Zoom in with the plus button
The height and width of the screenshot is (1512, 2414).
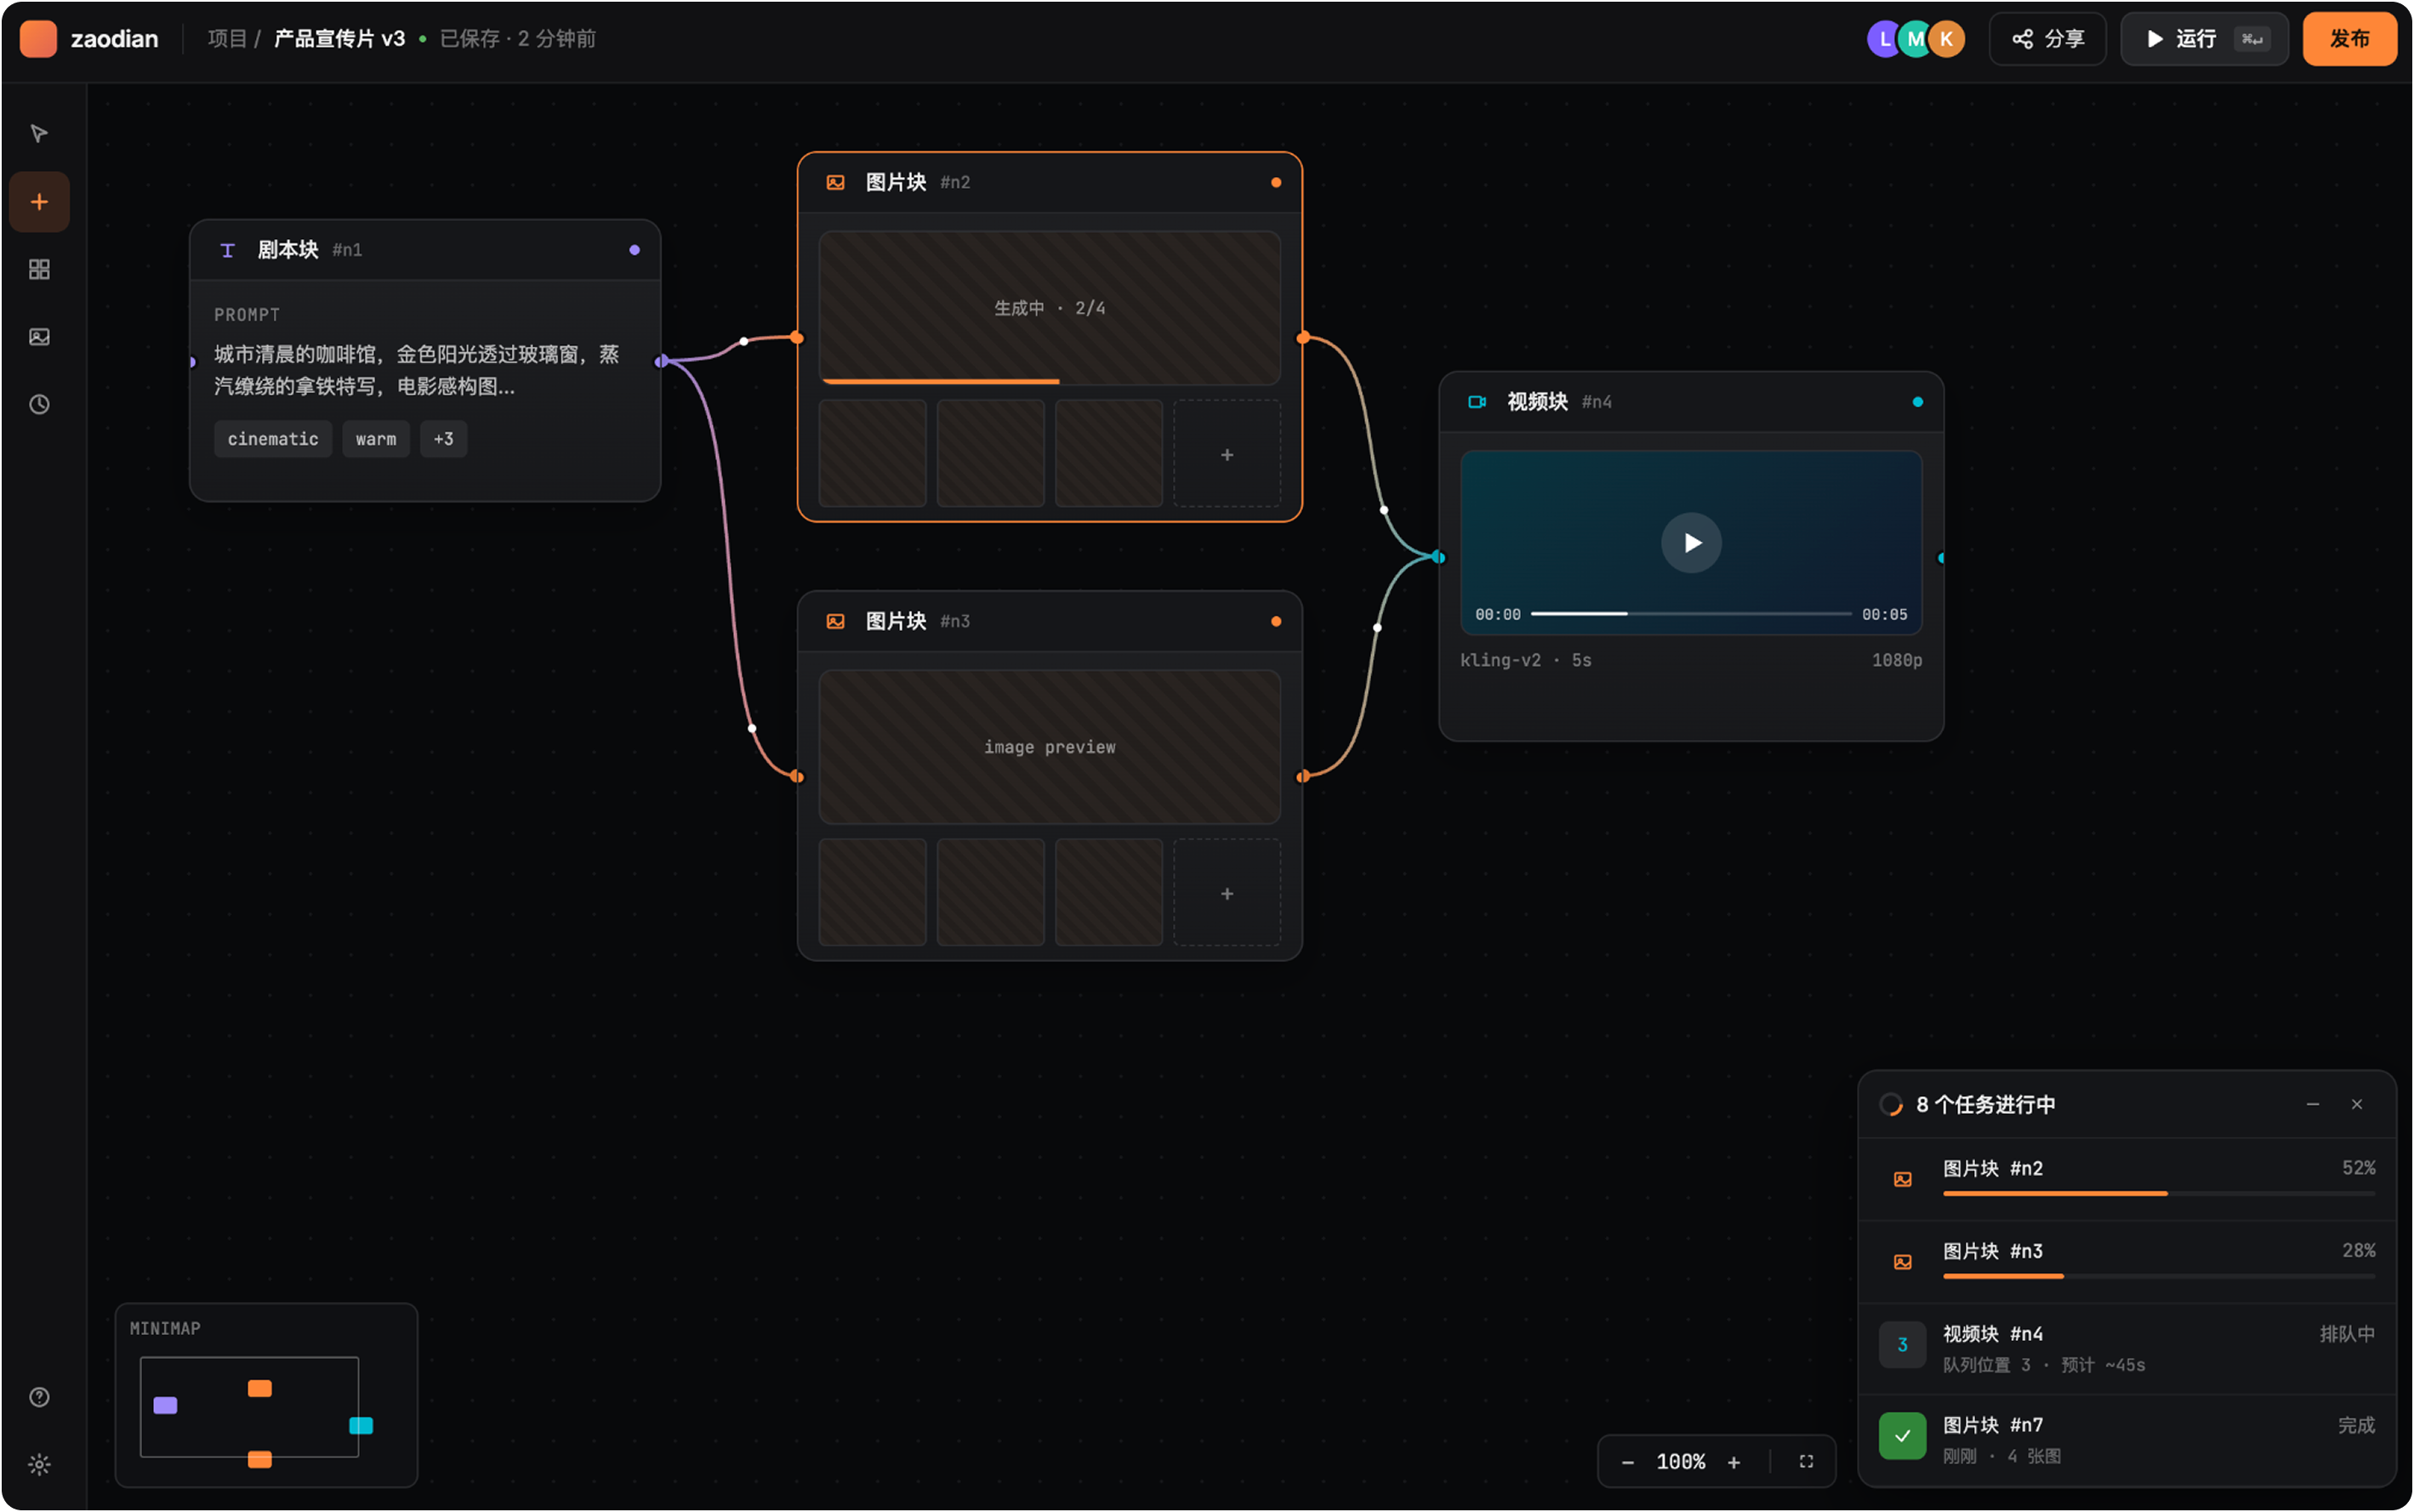pos(1734,1462)
